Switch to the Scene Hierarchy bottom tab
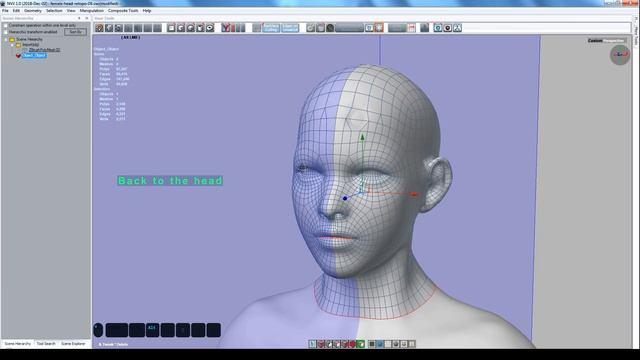640x360 pixels. [18, 344]
